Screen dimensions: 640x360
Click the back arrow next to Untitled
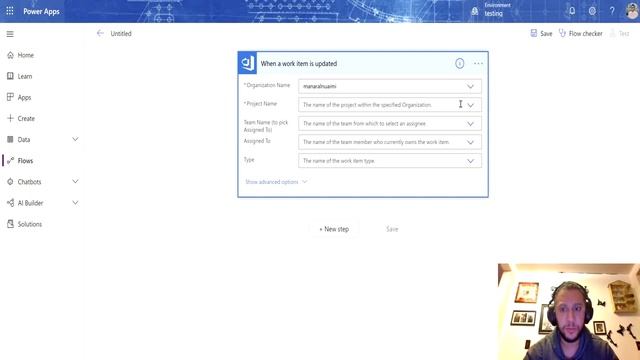click(x=100, y=33)
